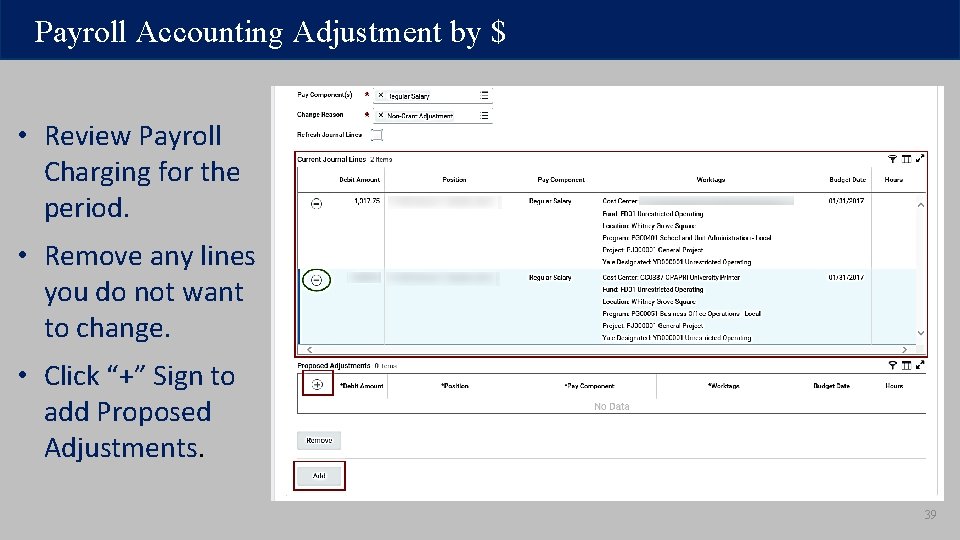Image resolution: width=960 pixels, height=540 pixels.
Task: Click the plus icon in Proposed Adjustments
Action: pos(317,384)
